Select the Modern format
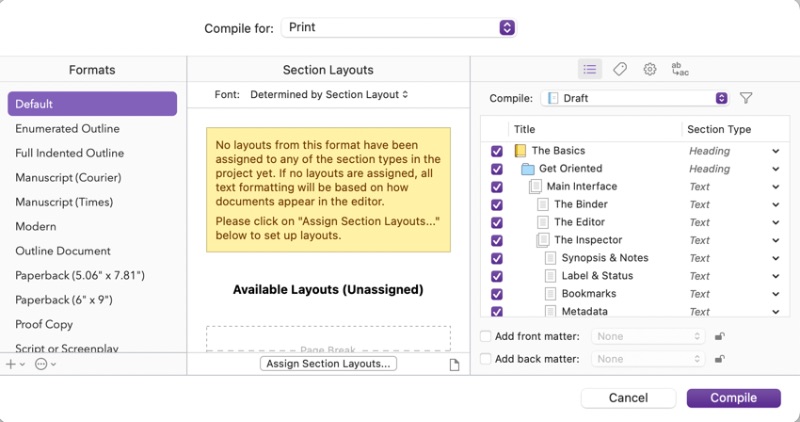800x422 pixels. tap(36, 227)
